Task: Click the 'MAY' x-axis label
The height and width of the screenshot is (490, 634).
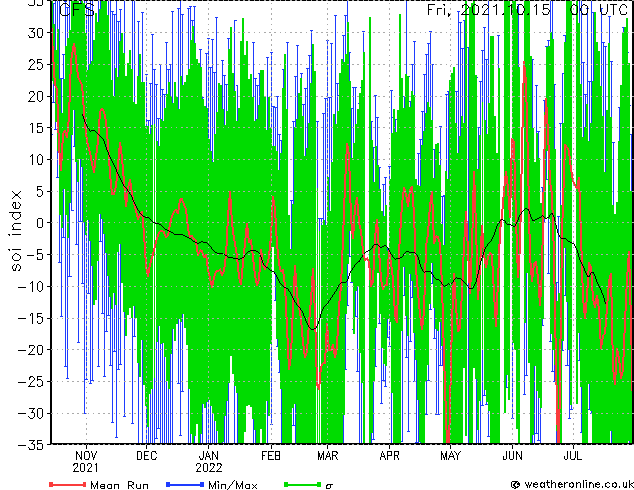Action: click(450, 456)
